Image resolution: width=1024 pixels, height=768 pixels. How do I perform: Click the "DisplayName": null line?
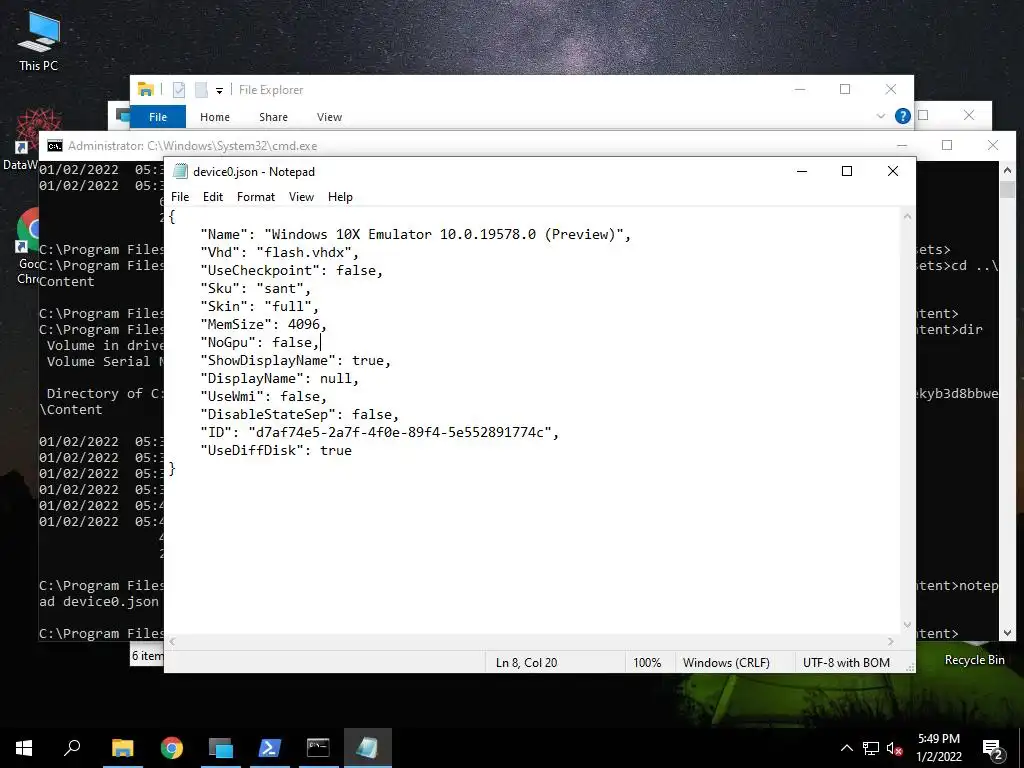[280, 378]
